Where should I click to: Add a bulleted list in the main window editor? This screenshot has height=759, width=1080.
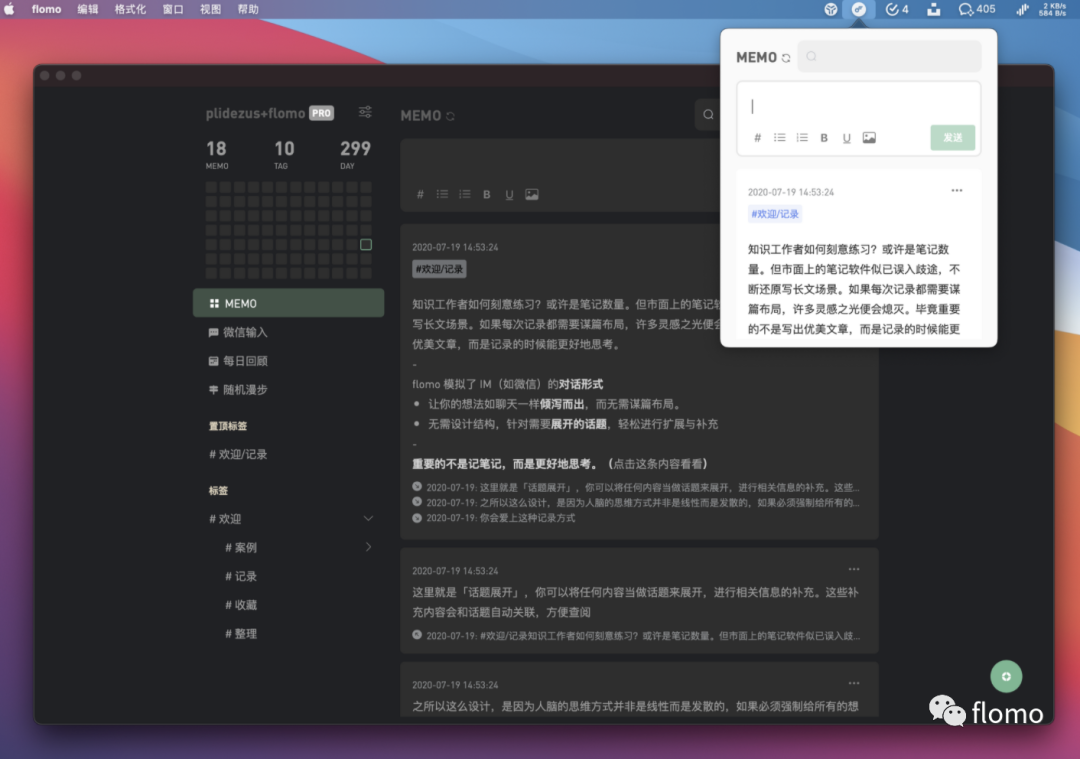point(442,194)
